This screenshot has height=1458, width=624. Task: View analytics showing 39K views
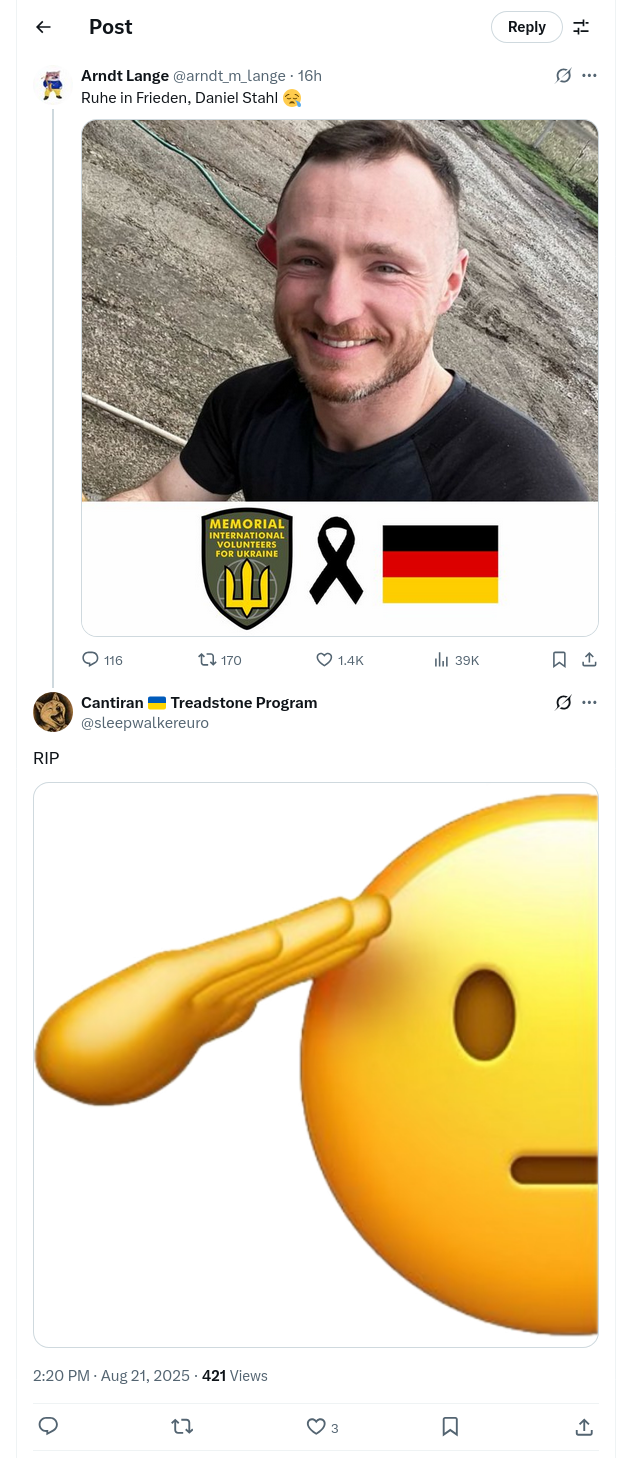pyautogui.click(x=457, y=660)
